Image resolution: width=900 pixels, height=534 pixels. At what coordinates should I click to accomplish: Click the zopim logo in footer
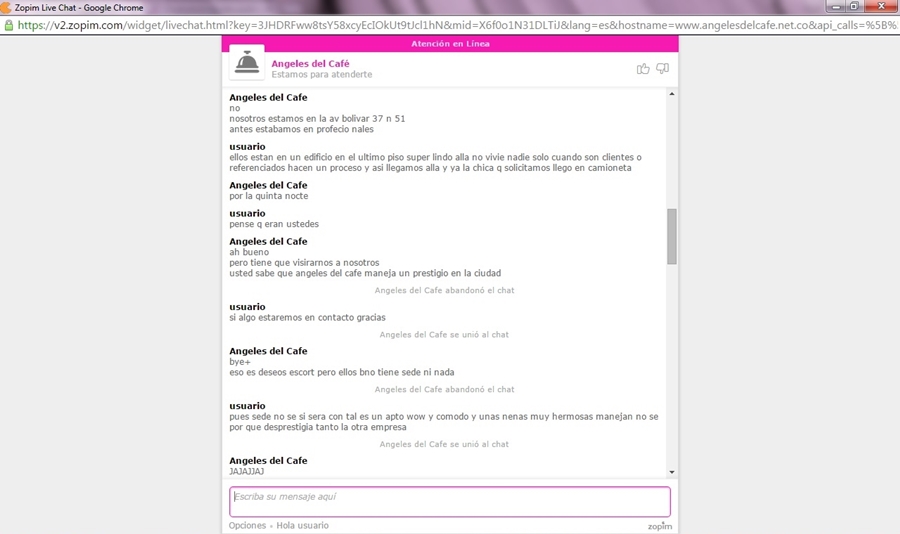pos(659,526)
